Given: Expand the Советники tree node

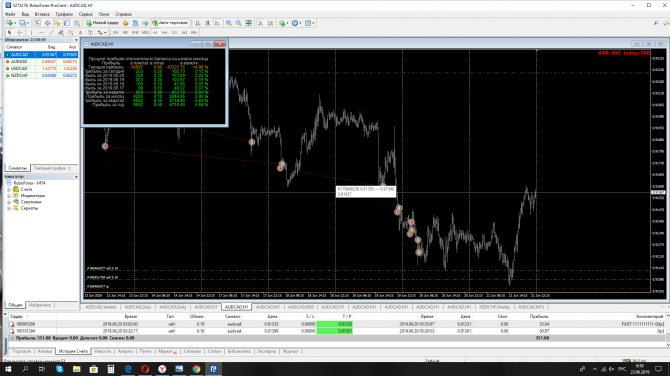Looking at the screenshot, I should point(9,202).
